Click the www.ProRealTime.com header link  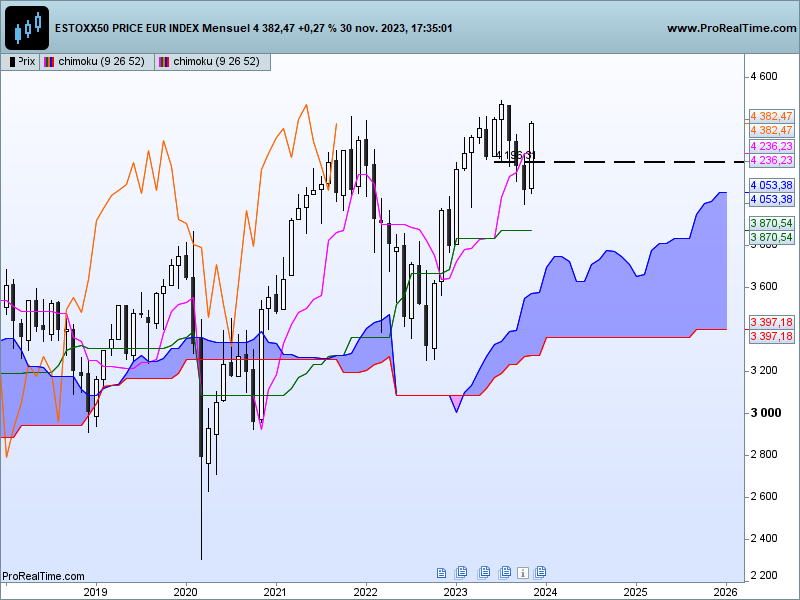pos(732,28)
